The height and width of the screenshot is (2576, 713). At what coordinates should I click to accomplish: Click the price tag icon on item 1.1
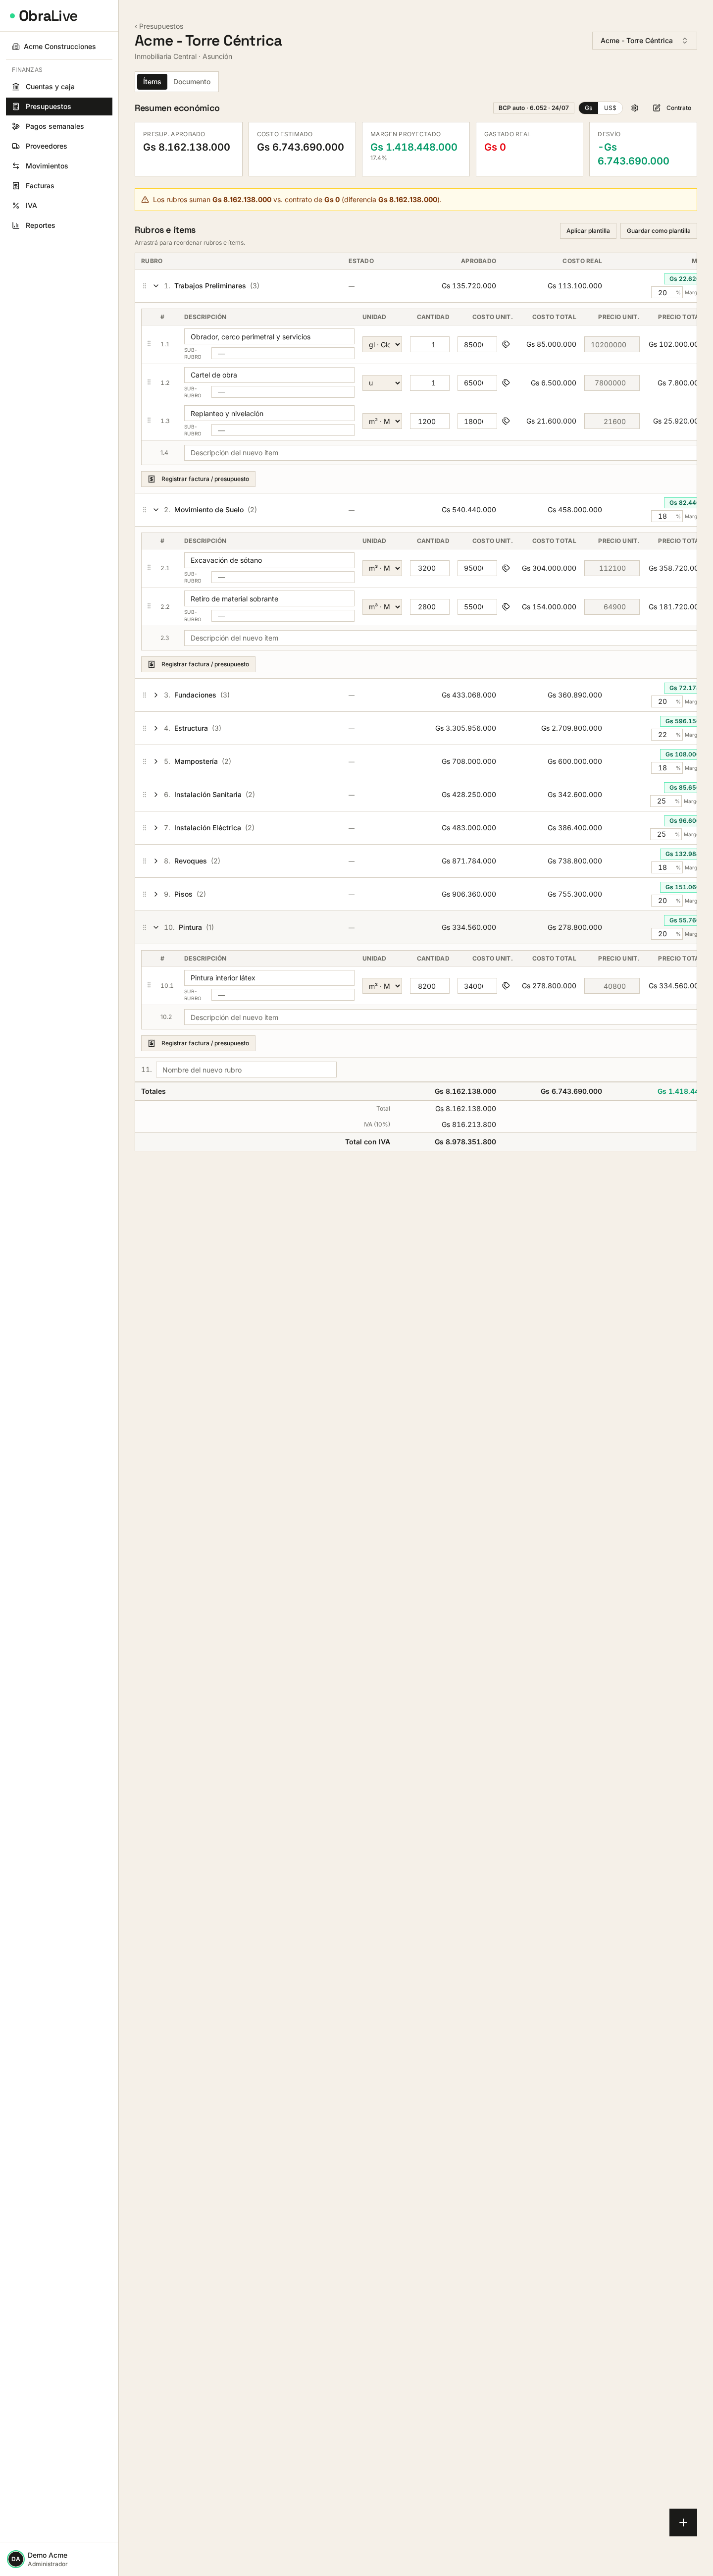[x=506, y=344]
